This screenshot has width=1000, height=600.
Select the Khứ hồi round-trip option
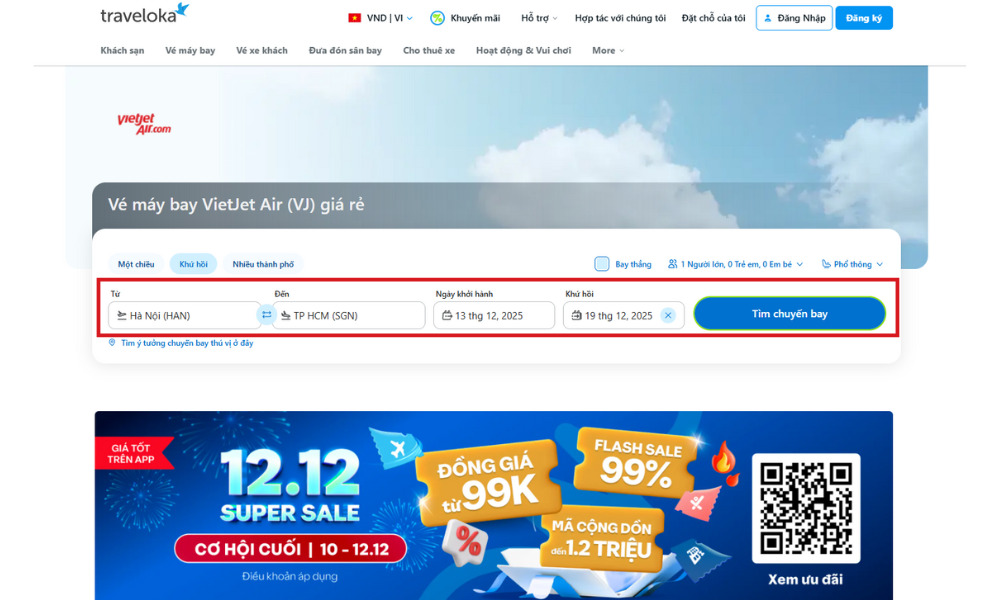pyautogui.click(x=192, y=264)
